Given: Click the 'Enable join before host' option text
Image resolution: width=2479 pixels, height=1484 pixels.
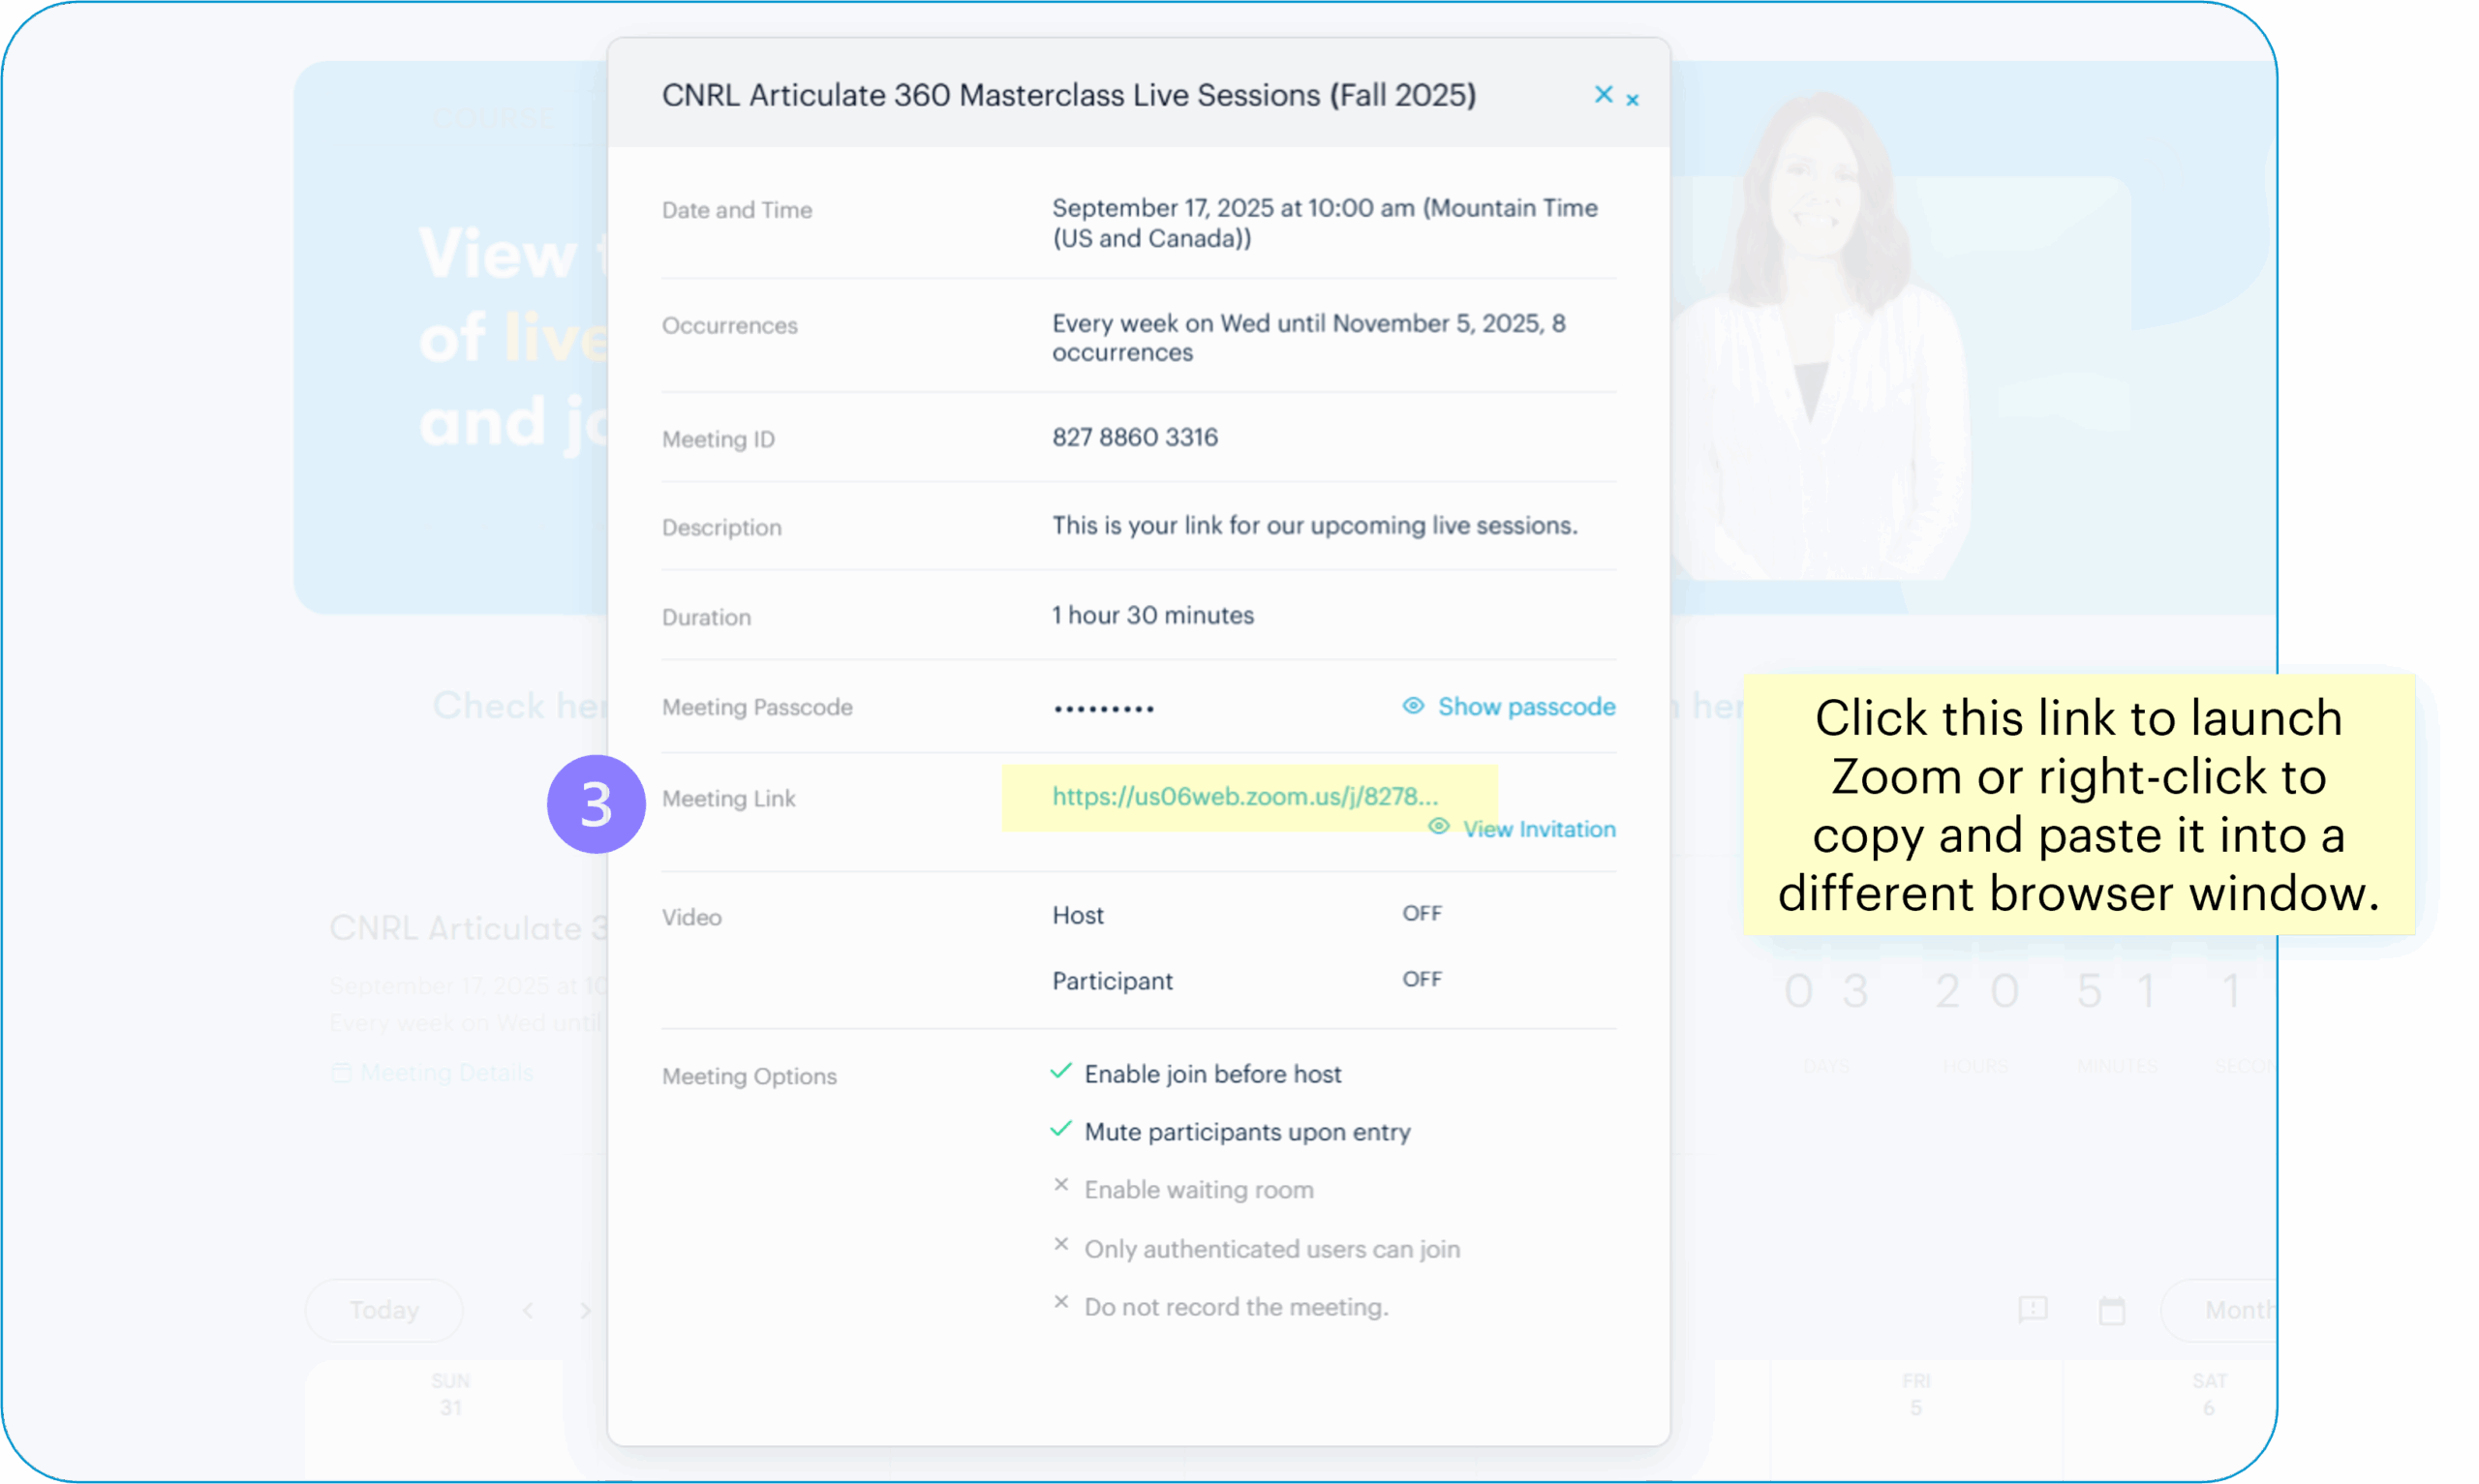Looking at the screenshot, I should pos(1213,1074).
